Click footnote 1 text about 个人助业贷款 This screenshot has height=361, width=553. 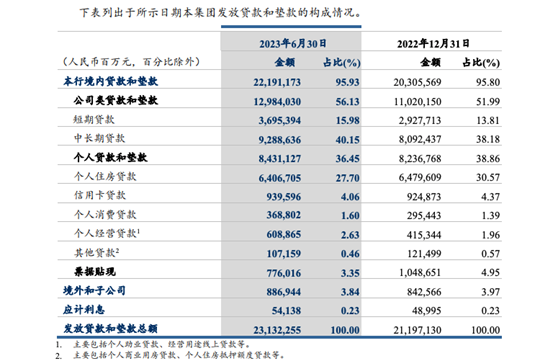tap(162, 344)
